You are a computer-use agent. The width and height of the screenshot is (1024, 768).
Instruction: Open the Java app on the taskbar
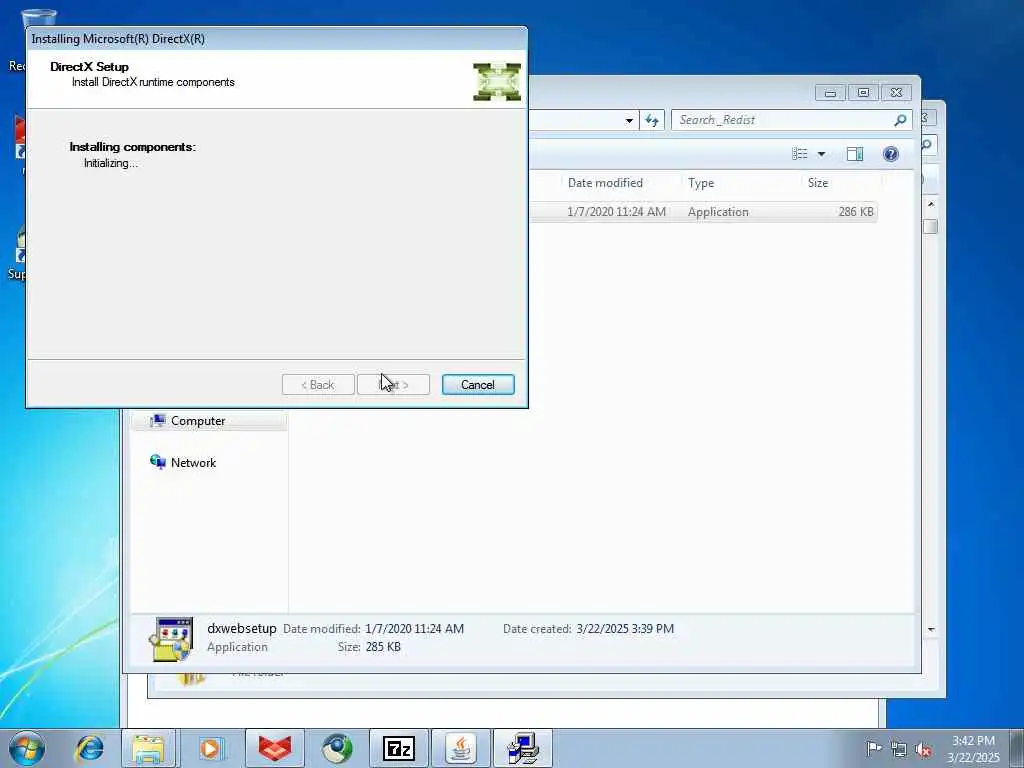point(461,748)
